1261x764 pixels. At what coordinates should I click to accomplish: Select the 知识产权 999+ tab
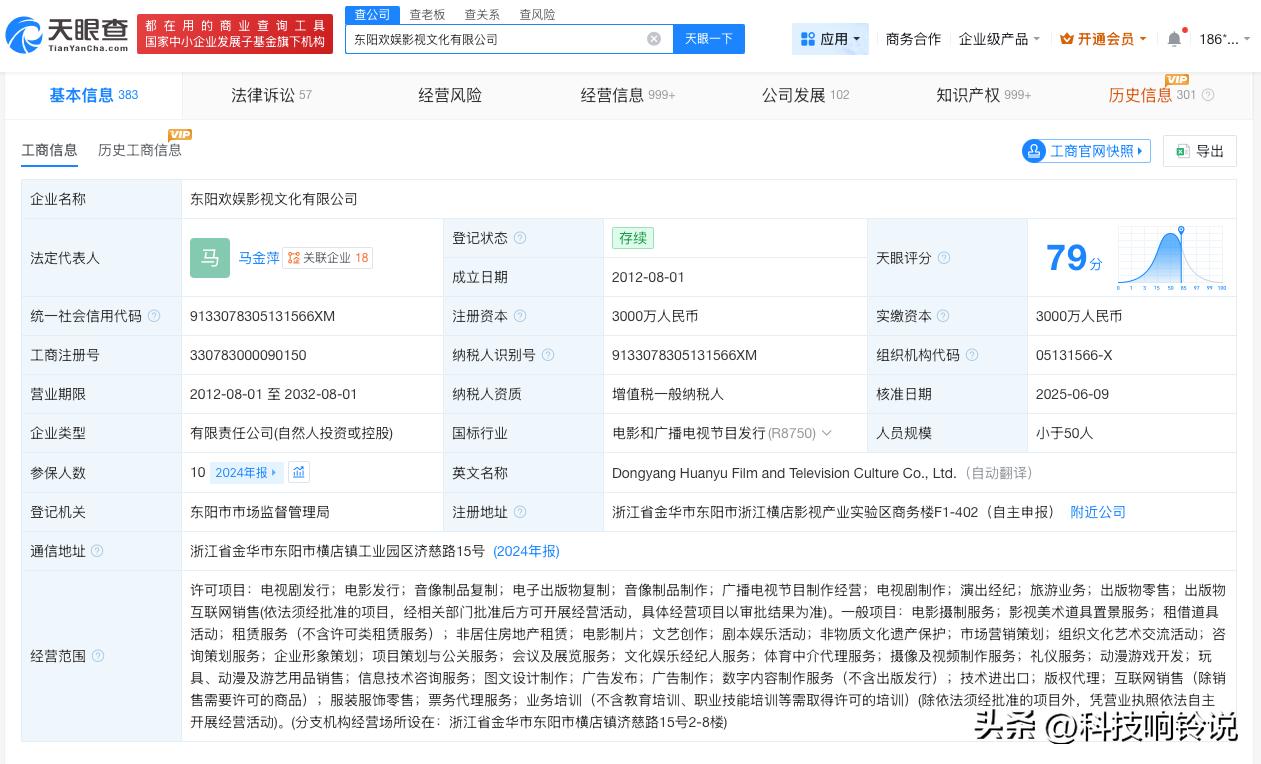tap(984, 95)
